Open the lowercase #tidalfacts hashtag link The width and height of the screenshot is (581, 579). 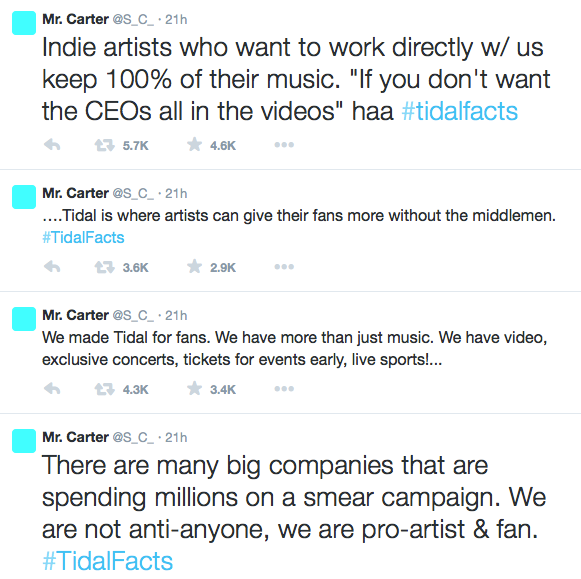[x=459, y=111]
